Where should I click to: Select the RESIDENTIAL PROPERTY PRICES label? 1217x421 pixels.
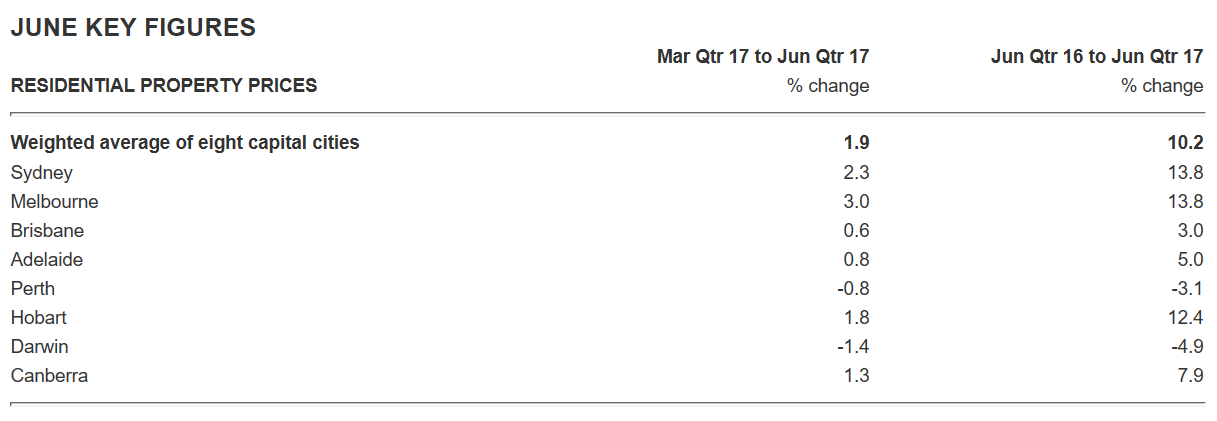pyautogui.click(x=164, y=86)
